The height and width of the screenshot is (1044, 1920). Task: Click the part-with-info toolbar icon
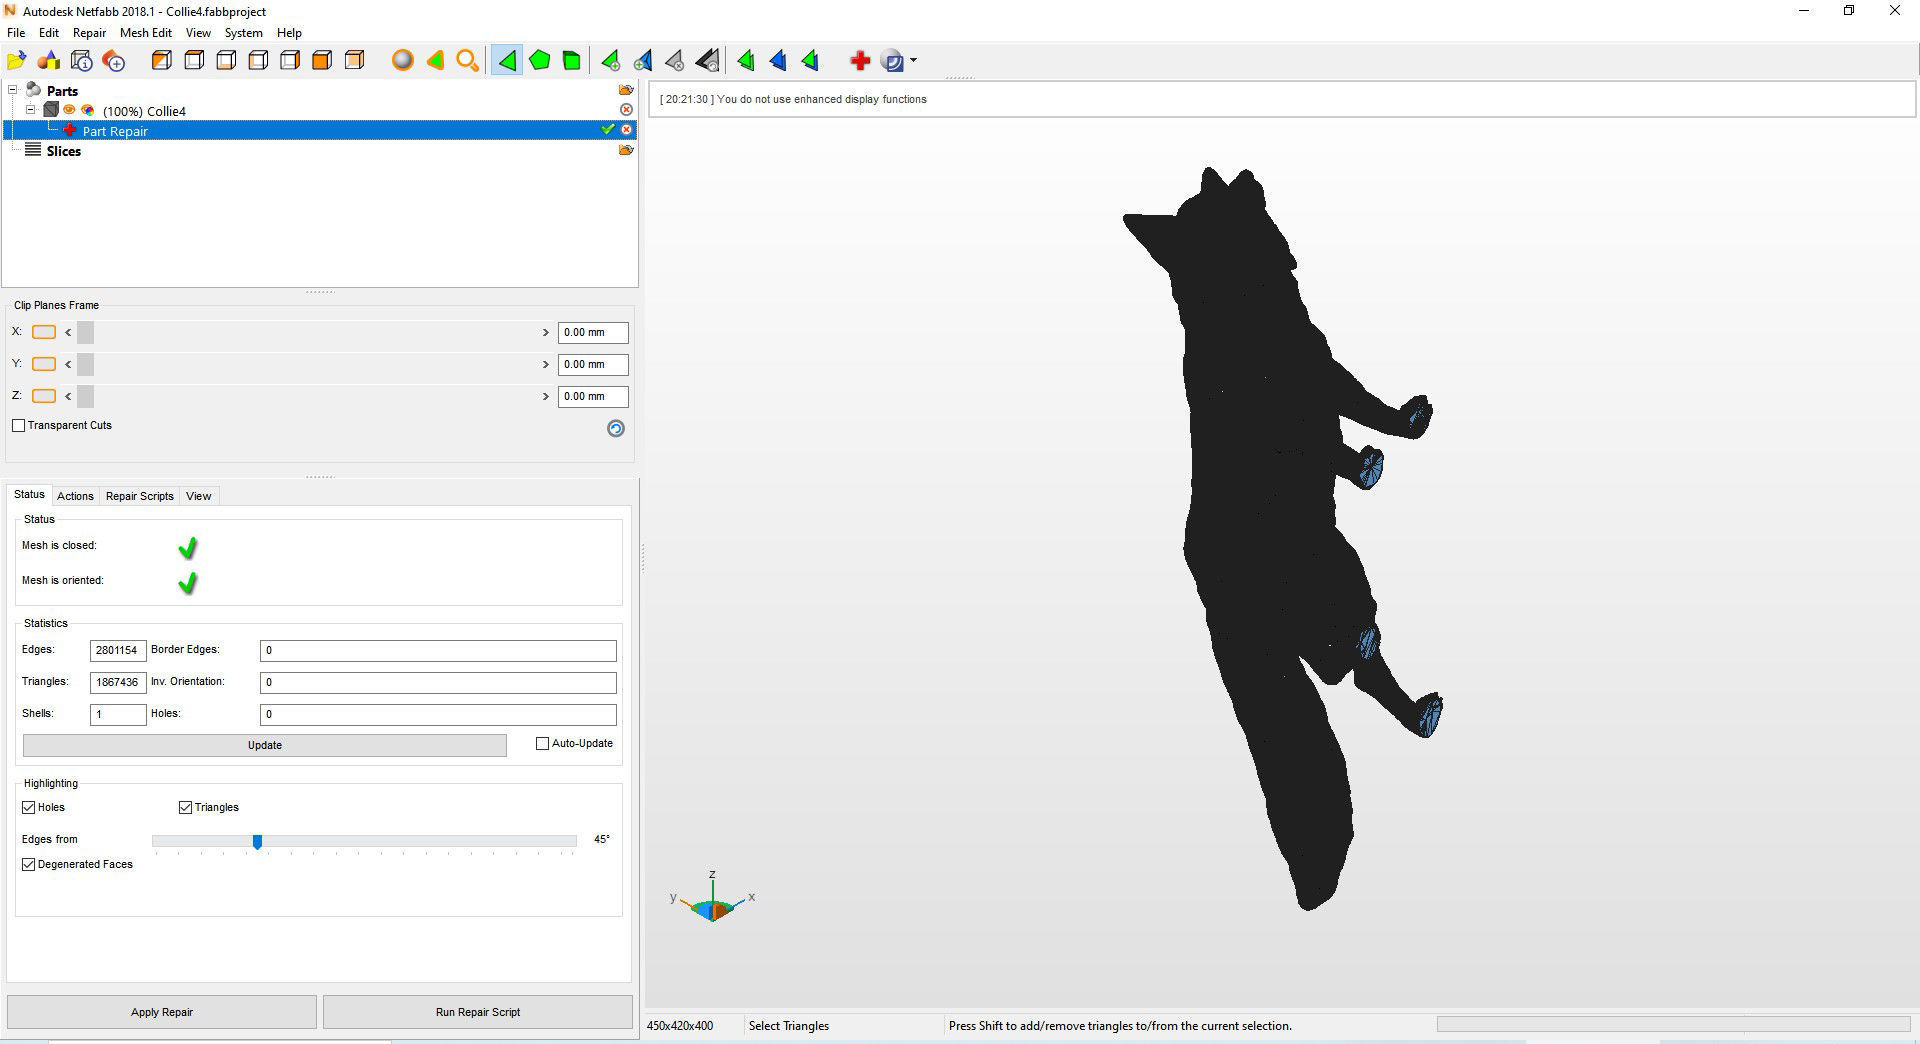coord(82,61)
